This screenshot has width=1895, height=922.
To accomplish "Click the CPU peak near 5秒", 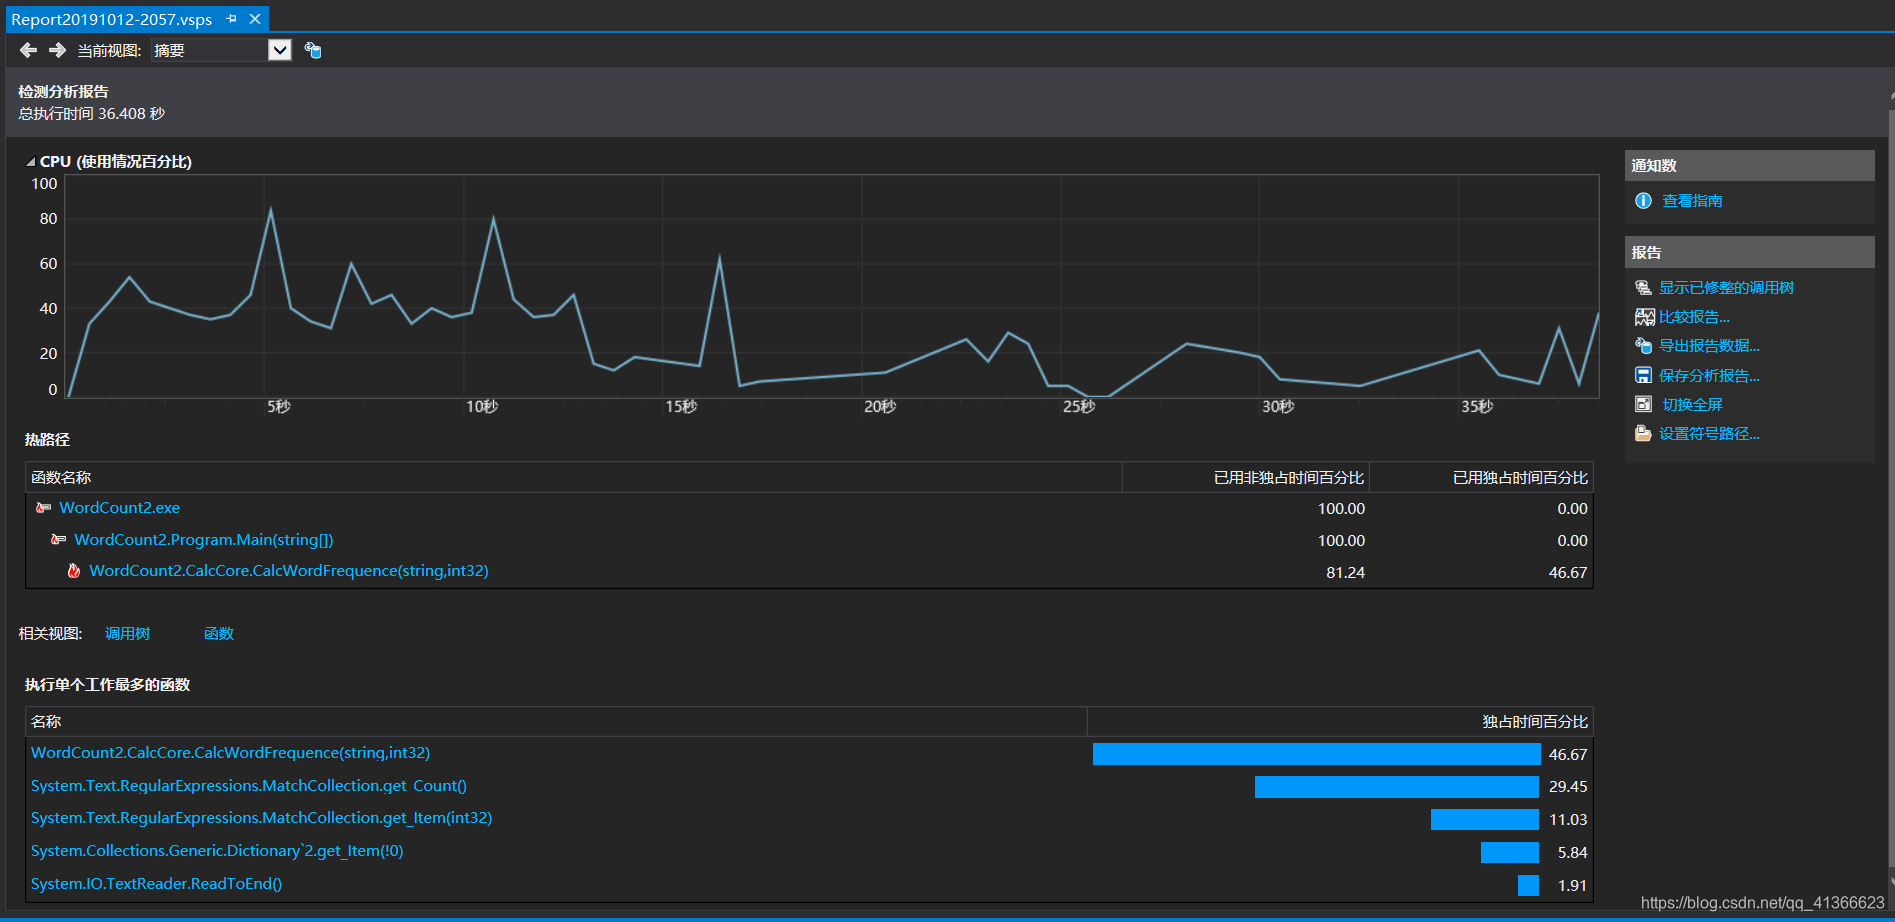I will [270, 209].
